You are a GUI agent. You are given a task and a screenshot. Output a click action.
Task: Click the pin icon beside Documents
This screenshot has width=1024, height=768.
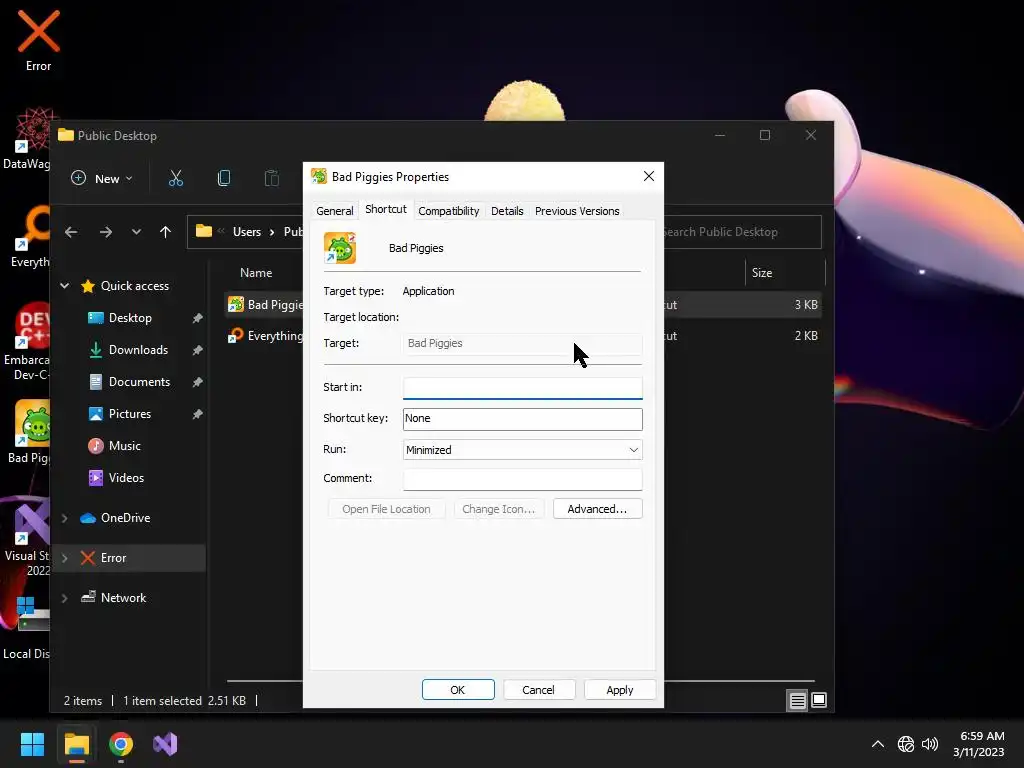[x=197, y=382]
